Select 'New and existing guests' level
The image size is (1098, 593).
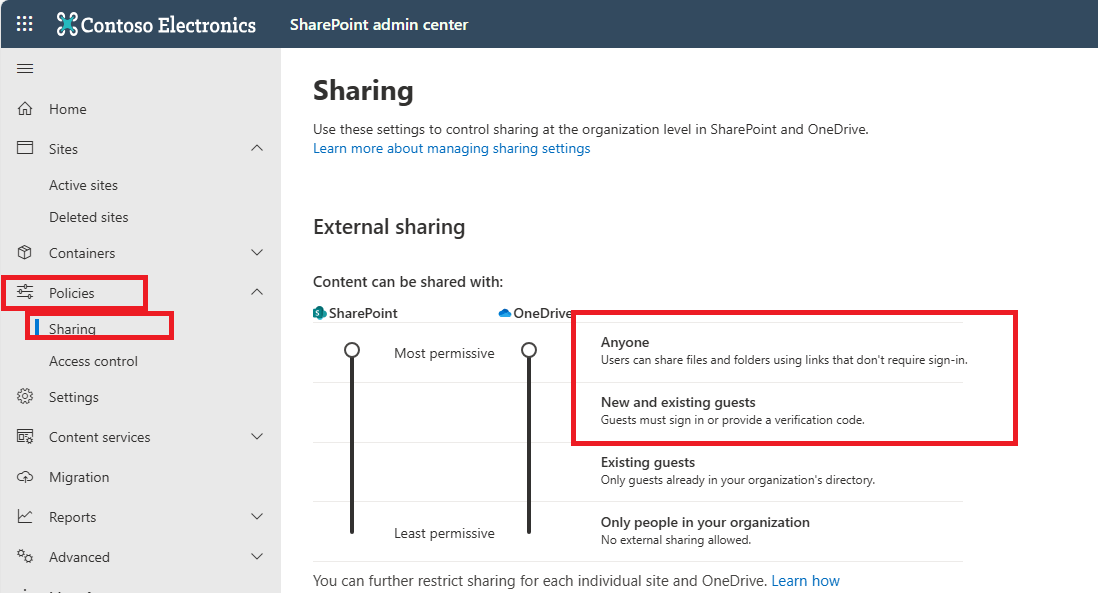click(678, 403)
